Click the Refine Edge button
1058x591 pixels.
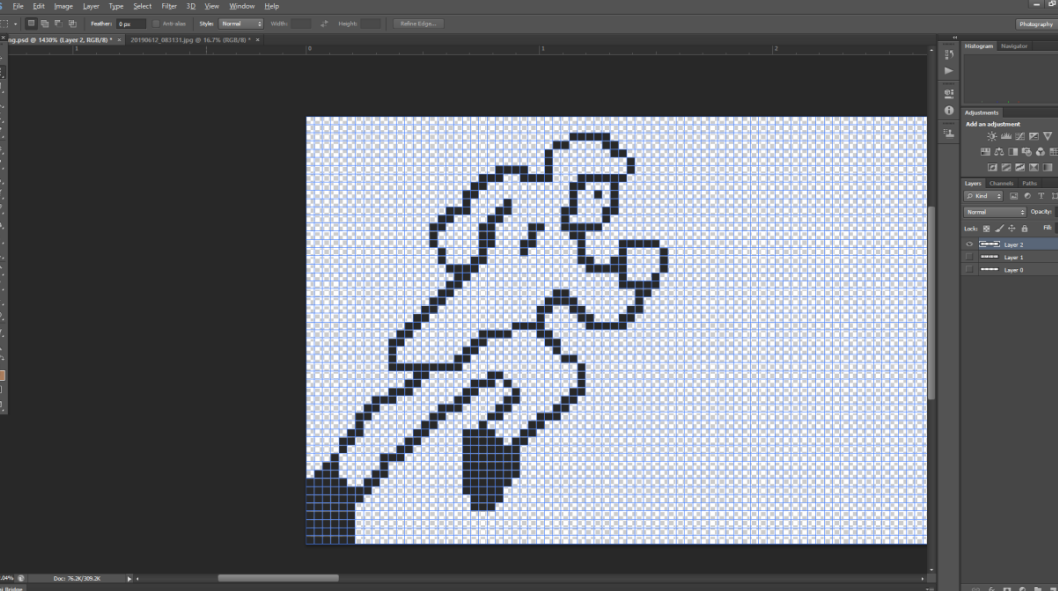(418, 24)
